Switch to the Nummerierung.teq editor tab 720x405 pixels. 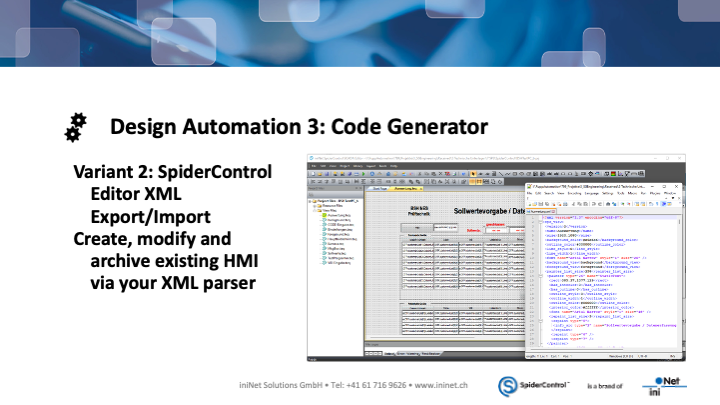(405, 189)
